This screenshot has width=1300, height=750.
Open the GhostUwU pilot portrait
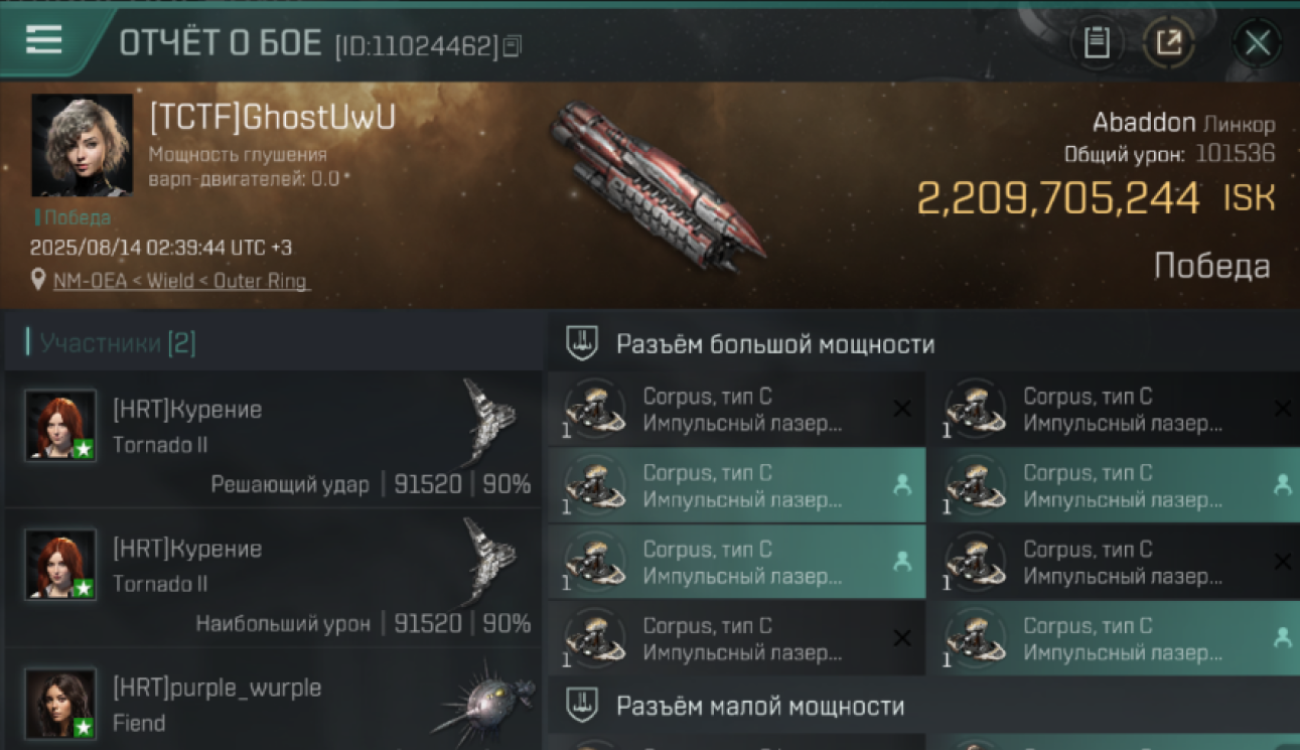(82, 145)
